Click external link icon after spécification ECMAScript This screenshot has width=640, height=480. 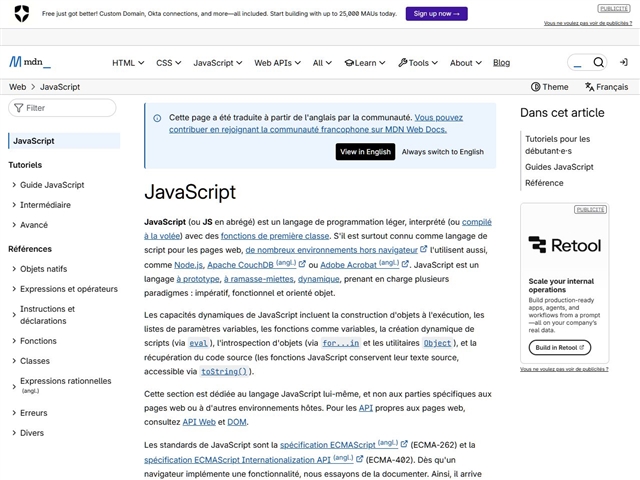[x=404, y=444]
